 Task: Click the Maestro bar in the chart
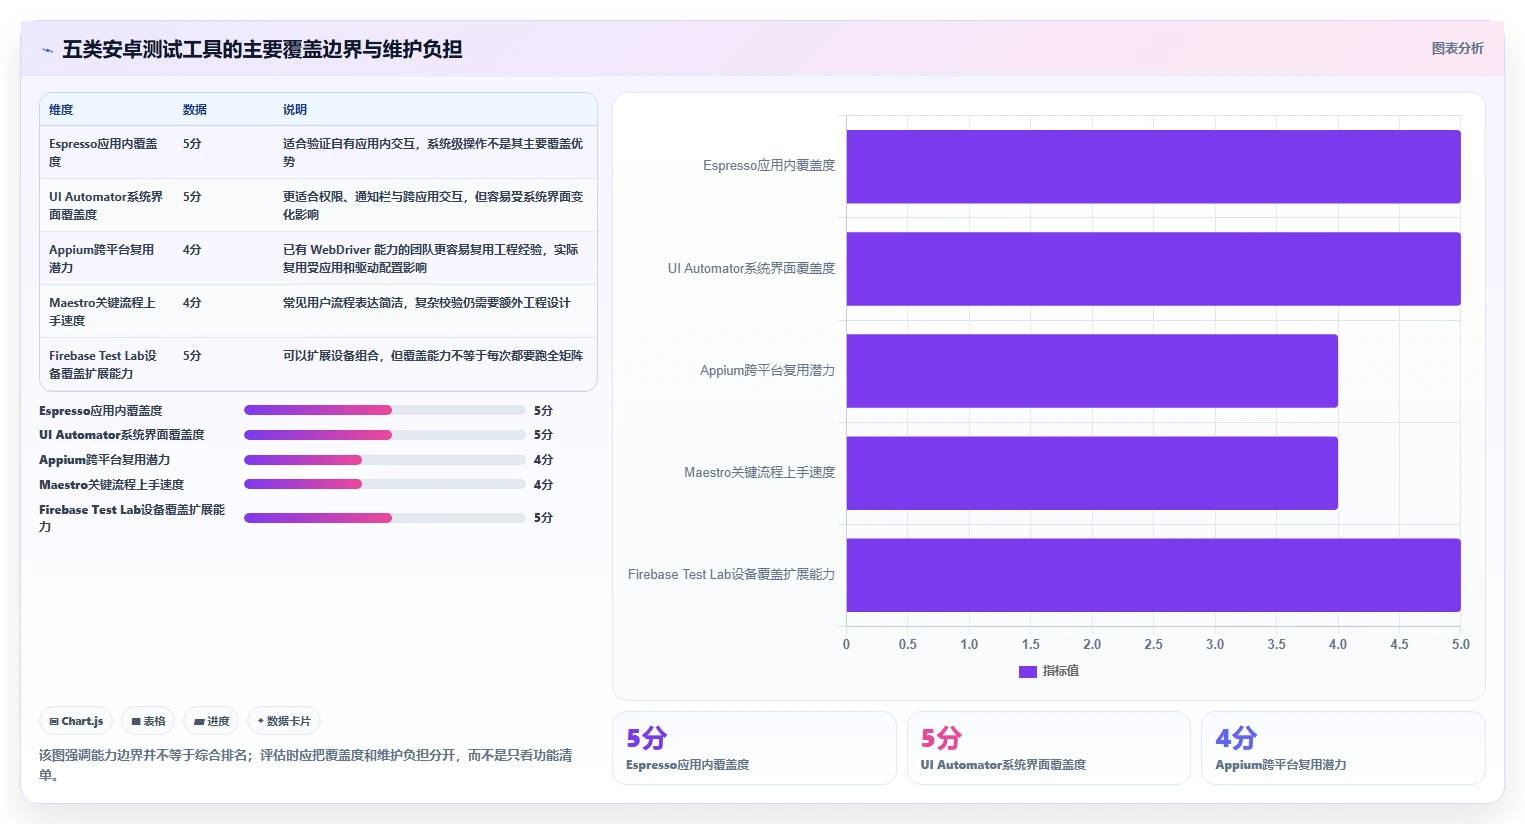point(1092,473)
